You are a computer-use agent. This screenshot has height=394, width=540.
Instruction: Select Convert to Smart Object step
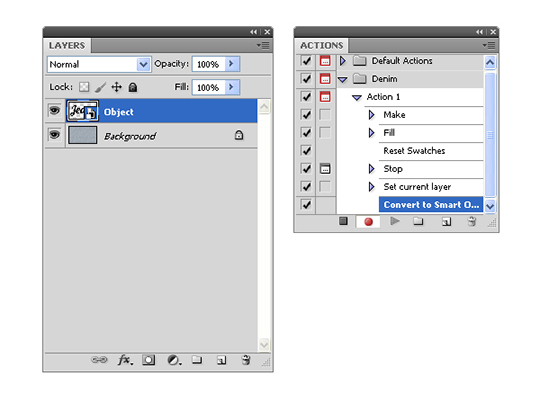[431, 205]
